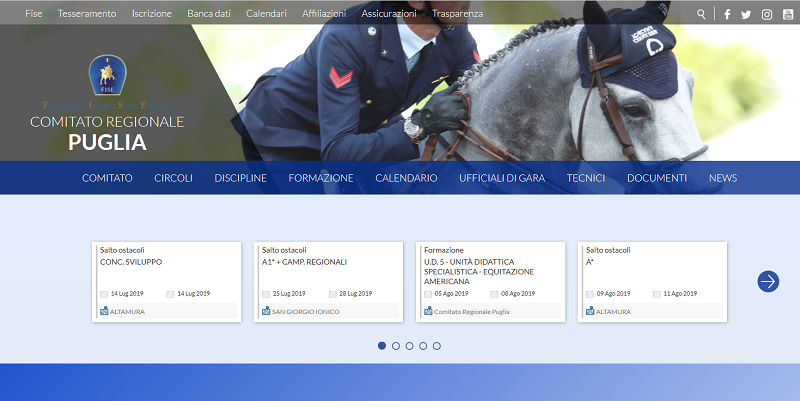The image size is (800, 401).
Task: Select fourth carousel page dot
Action: tap(423, 346)
